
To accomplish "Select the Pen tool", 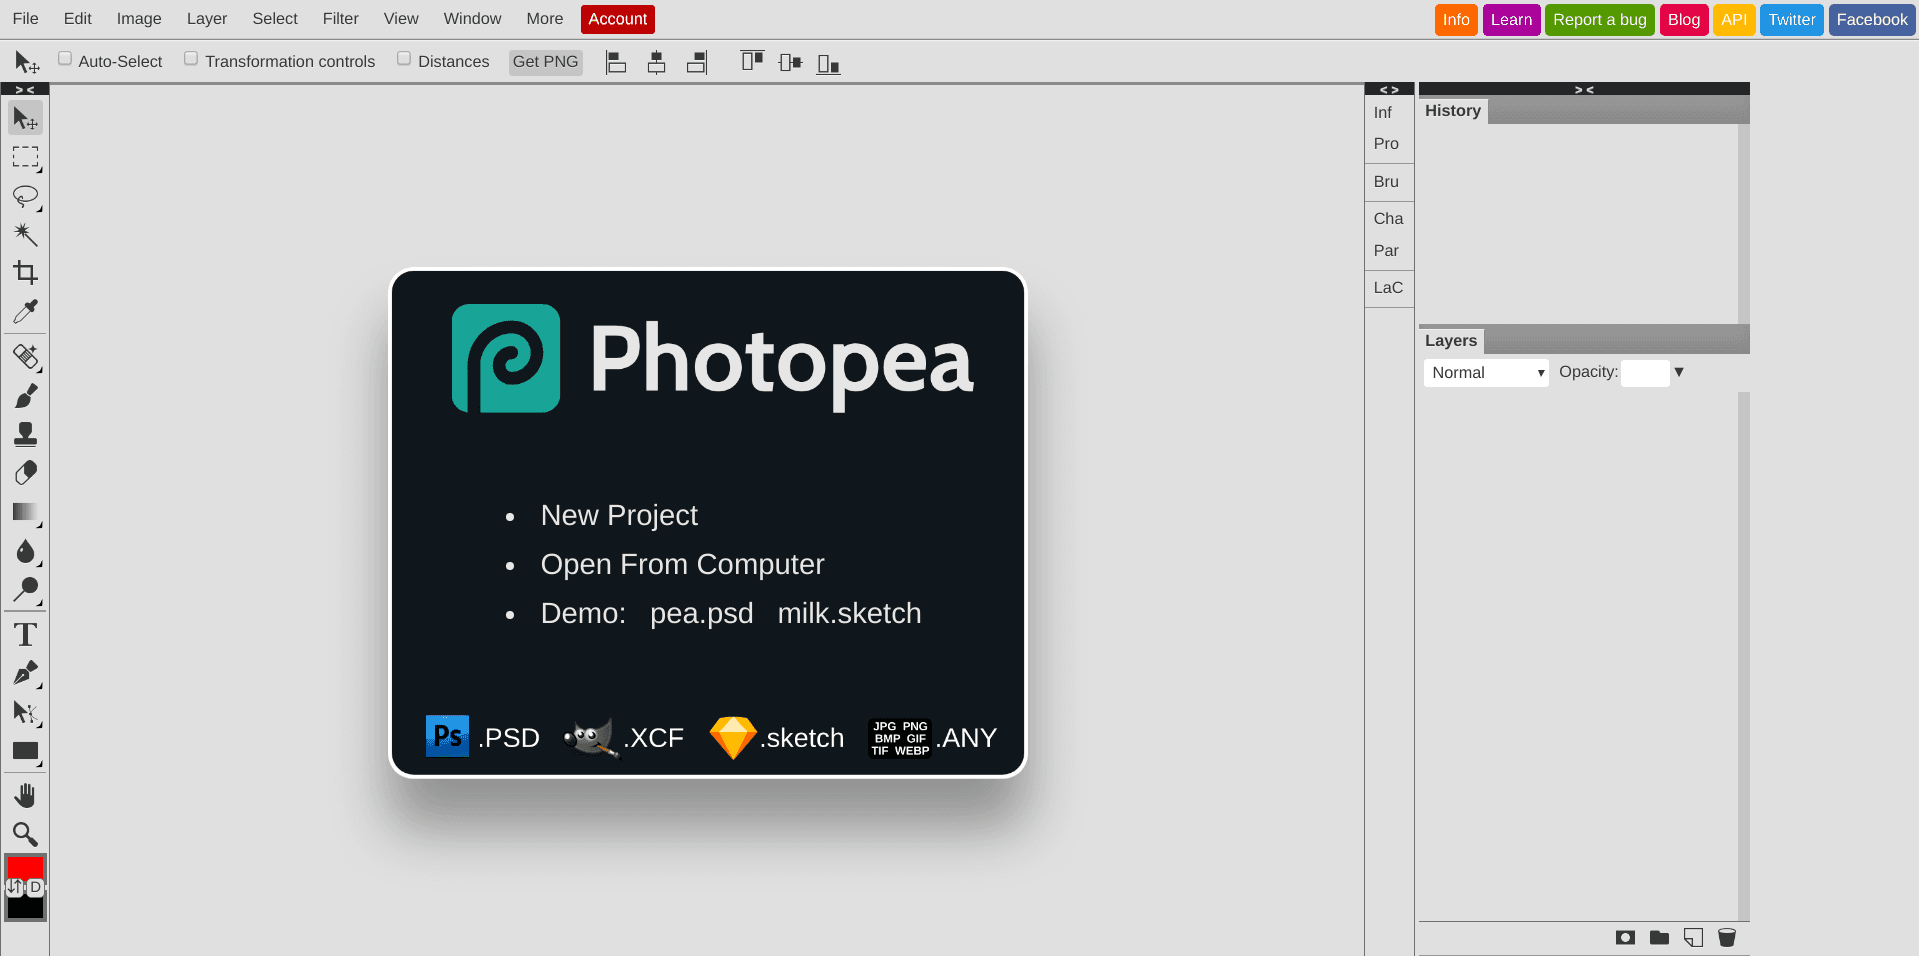I will coord(25,673).
